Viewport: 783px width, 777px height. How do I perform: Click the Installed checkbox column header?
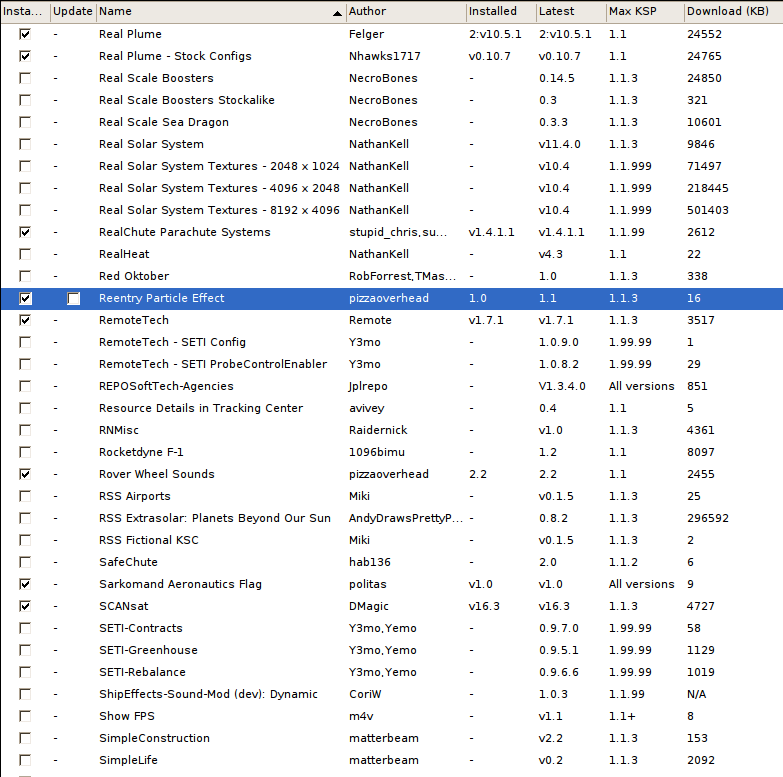[24, 11]
